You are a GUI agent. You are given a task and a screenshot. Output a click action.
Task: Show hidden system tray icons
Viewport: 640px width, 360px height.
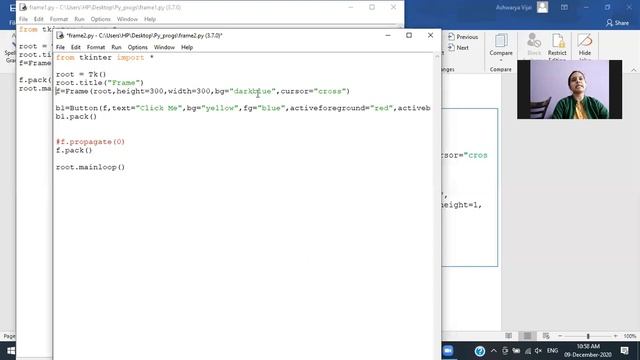494,351
